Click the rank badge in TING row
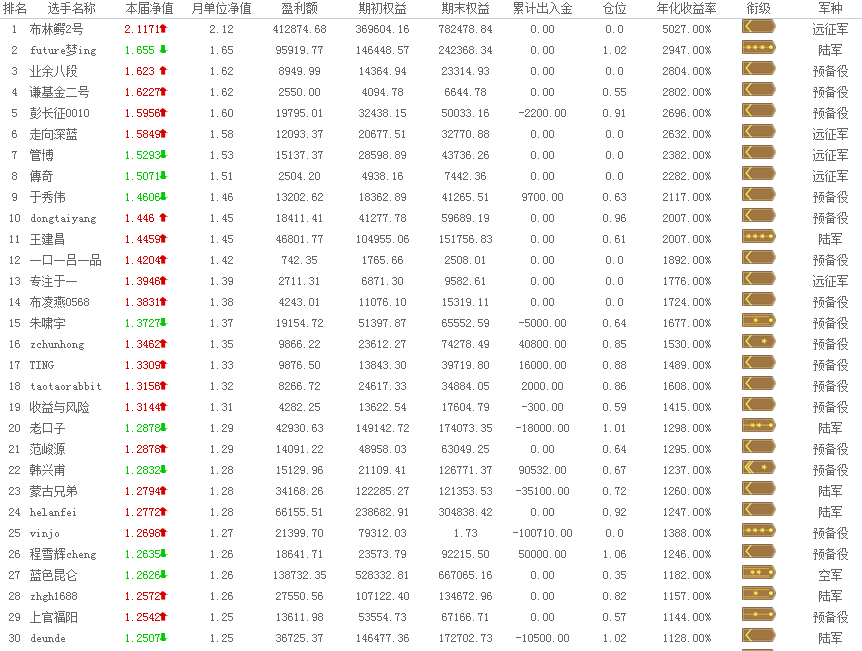 tap(758, 362)
